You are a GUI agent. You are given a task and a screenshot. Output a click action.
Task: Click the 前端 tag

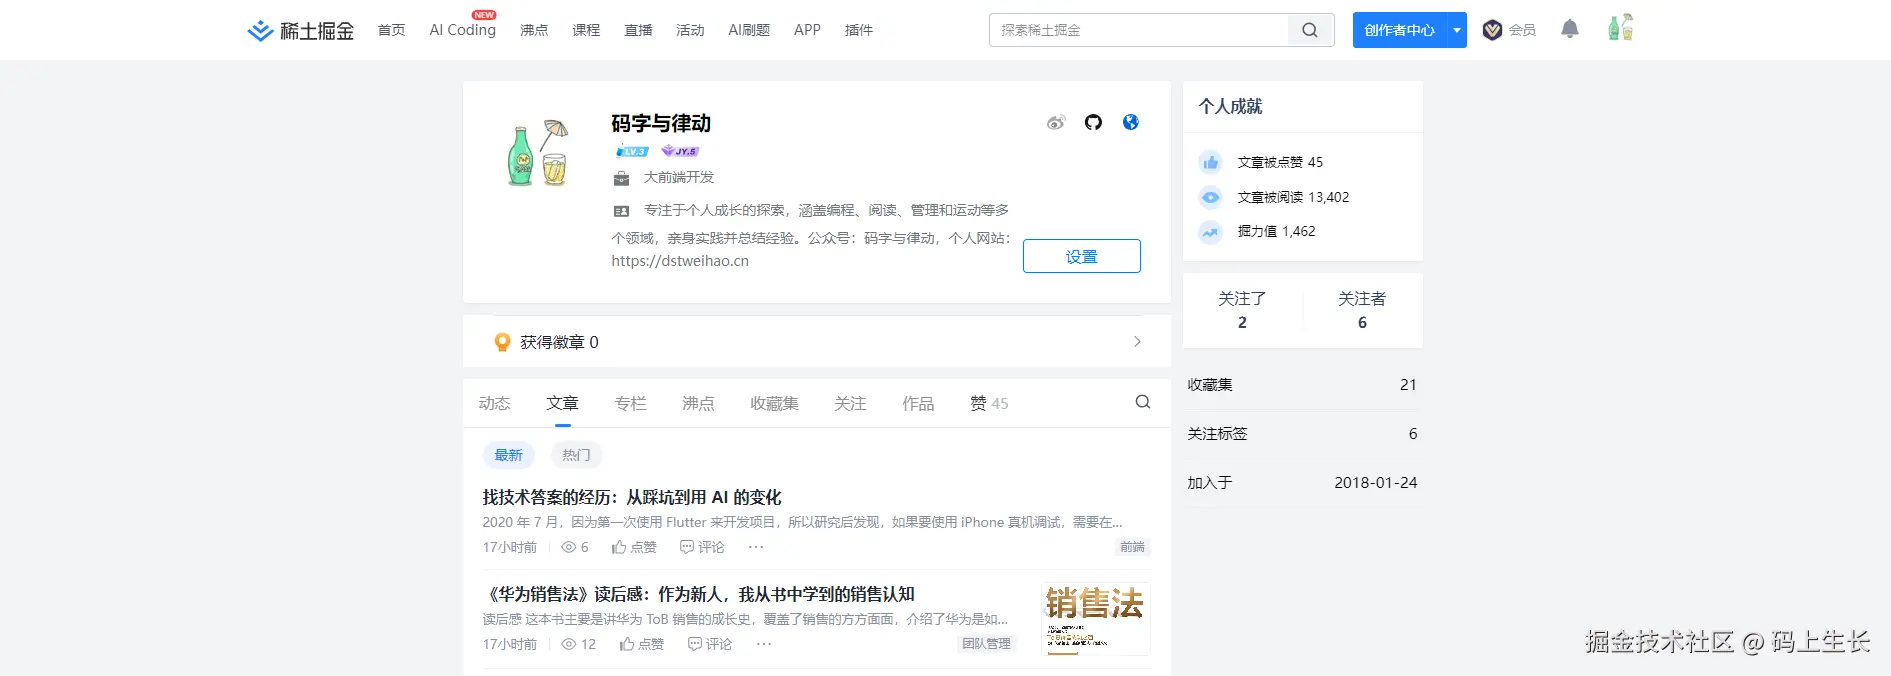coord(1133,547)
